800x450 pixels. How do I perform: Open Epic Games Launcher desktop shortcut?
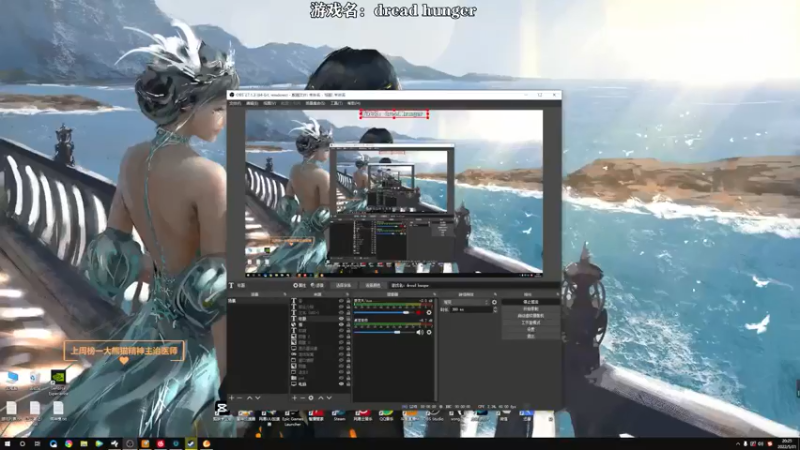(x=292, y=417)
